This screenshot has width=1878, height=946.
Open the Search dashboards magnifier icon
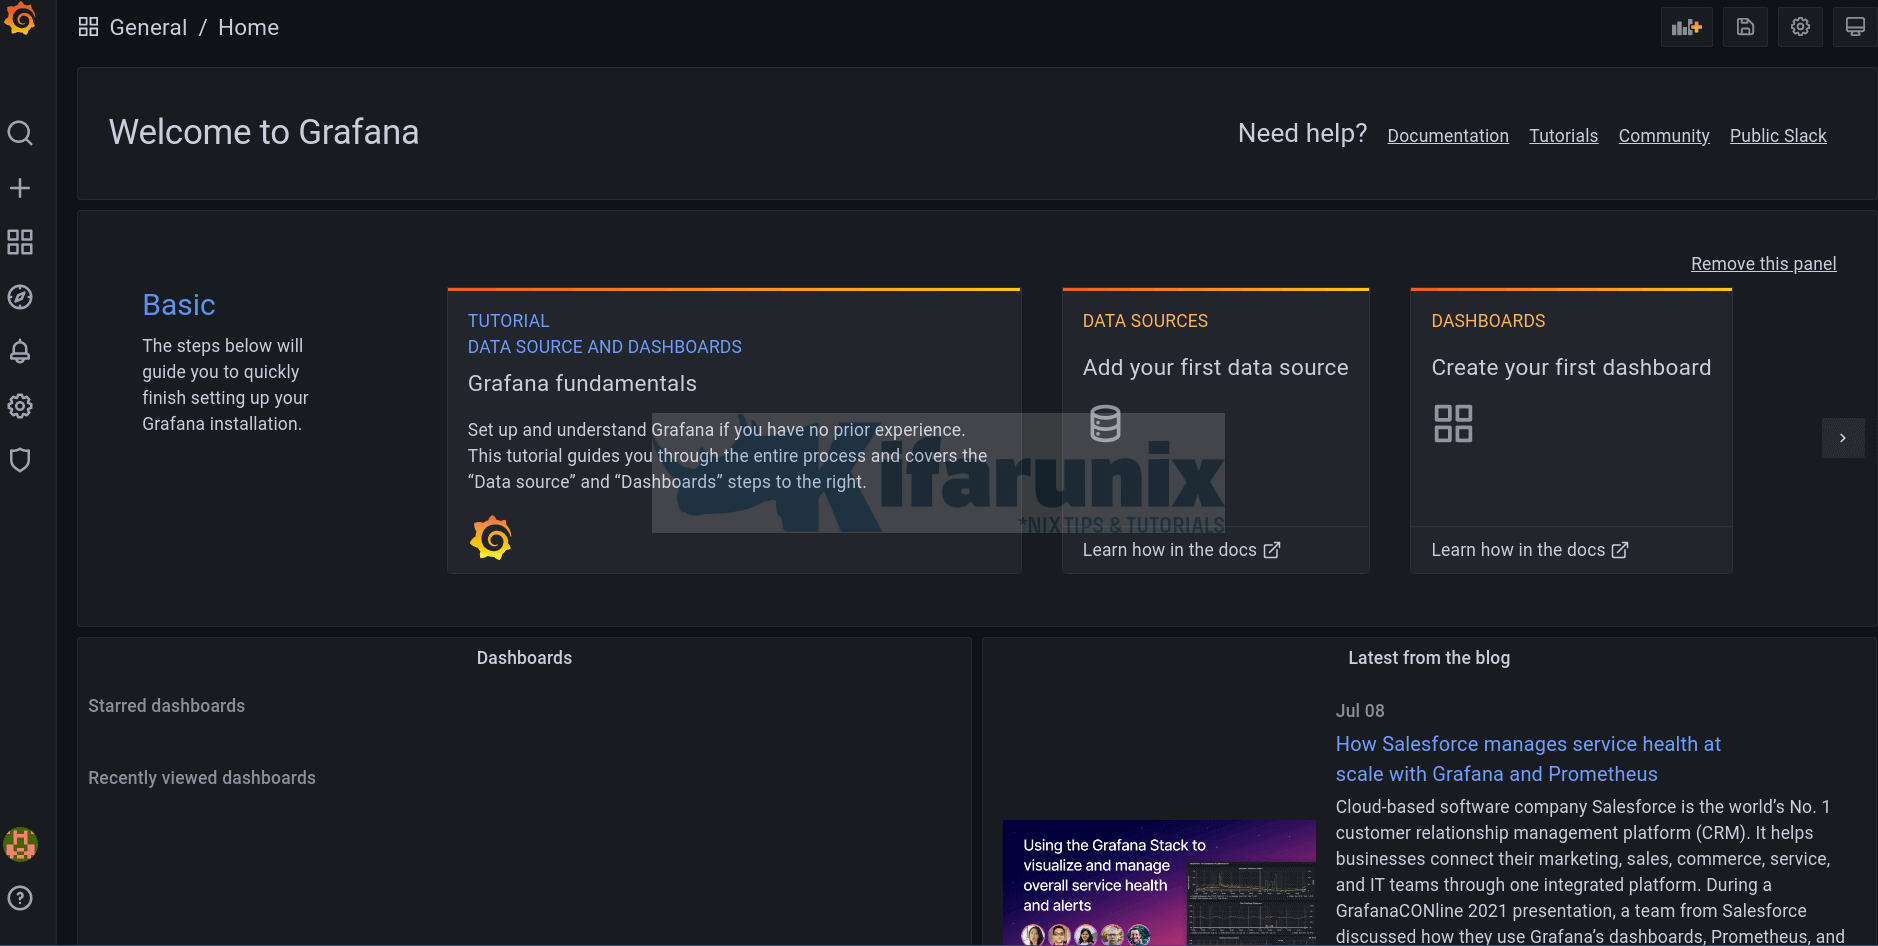click(20, 133)
